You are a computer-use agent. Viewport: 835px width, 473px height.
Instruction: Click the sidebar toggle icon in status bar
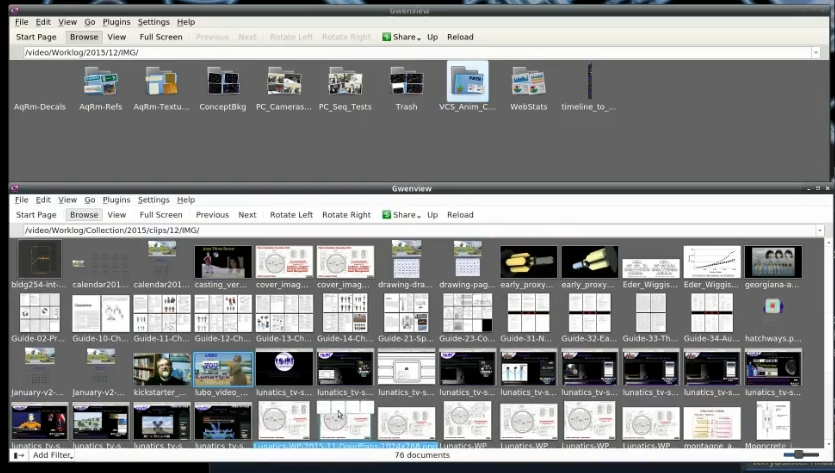pyautogui.click(x=18, y=455)
